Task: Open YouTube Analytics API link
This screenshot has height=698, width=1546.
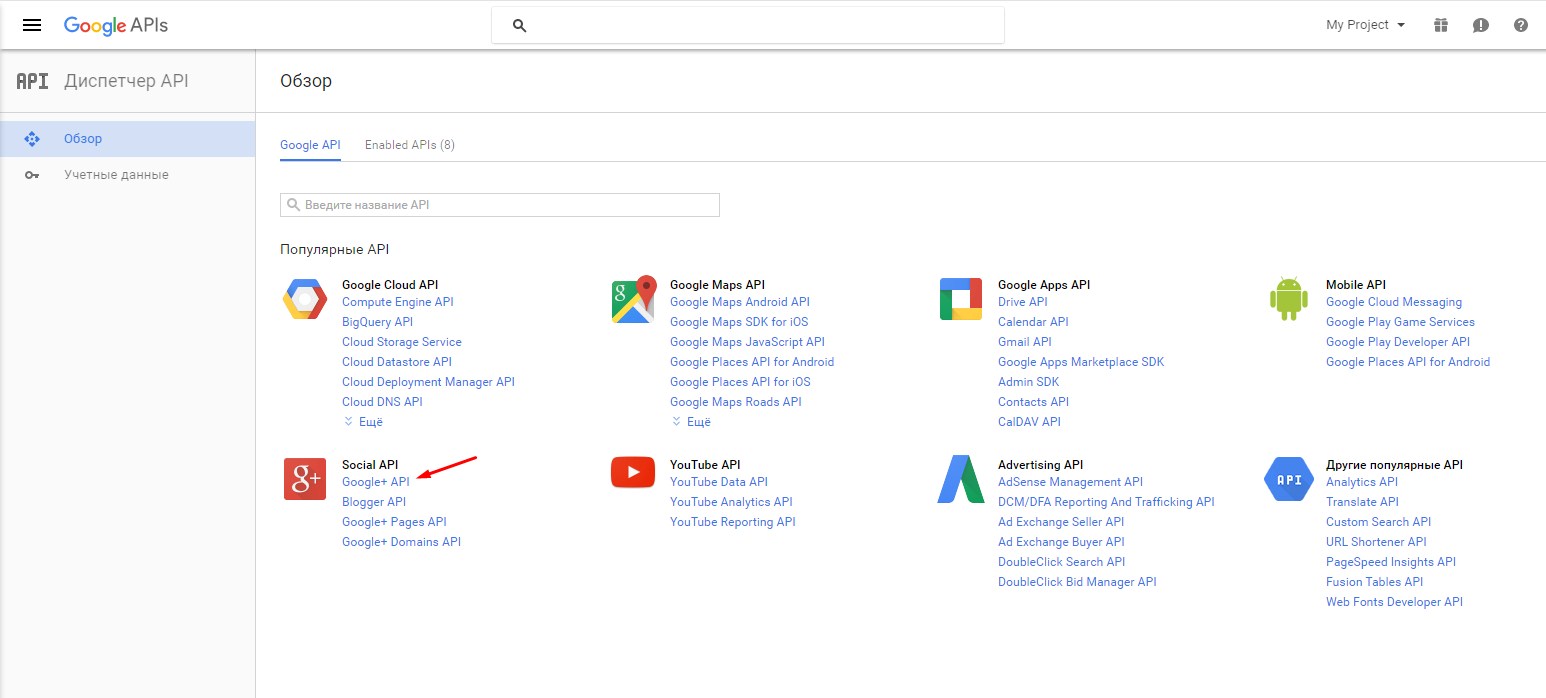Action: (x=731, y=502)
